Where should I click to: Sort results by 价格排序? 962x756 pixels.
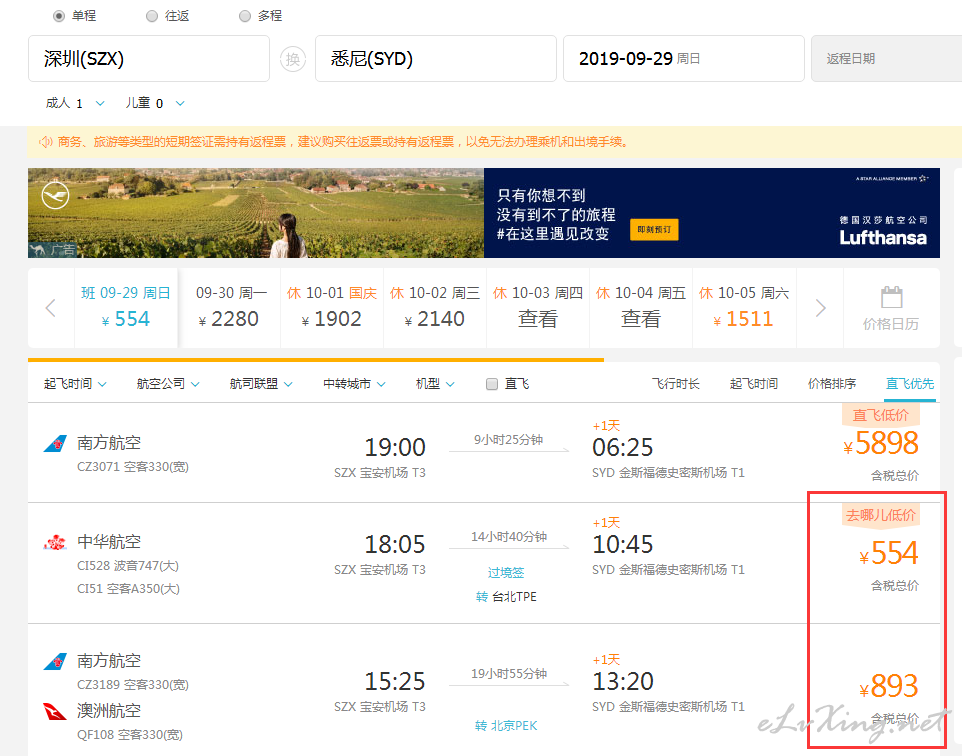(832, 384)
